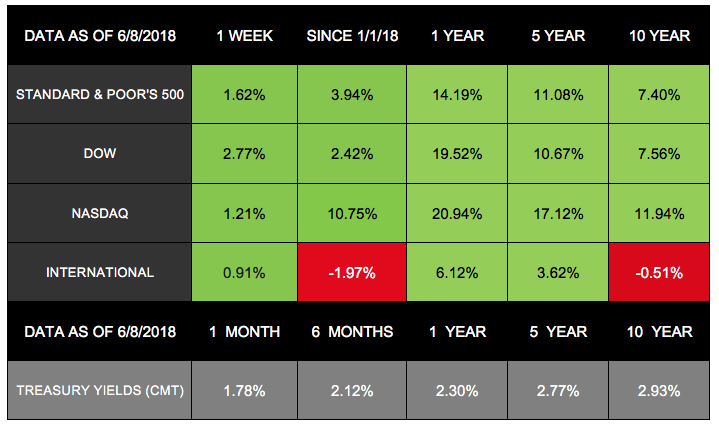Select the 1 WEEK column header
Viewport: 719px width, 428px height.
click(244, 35)
